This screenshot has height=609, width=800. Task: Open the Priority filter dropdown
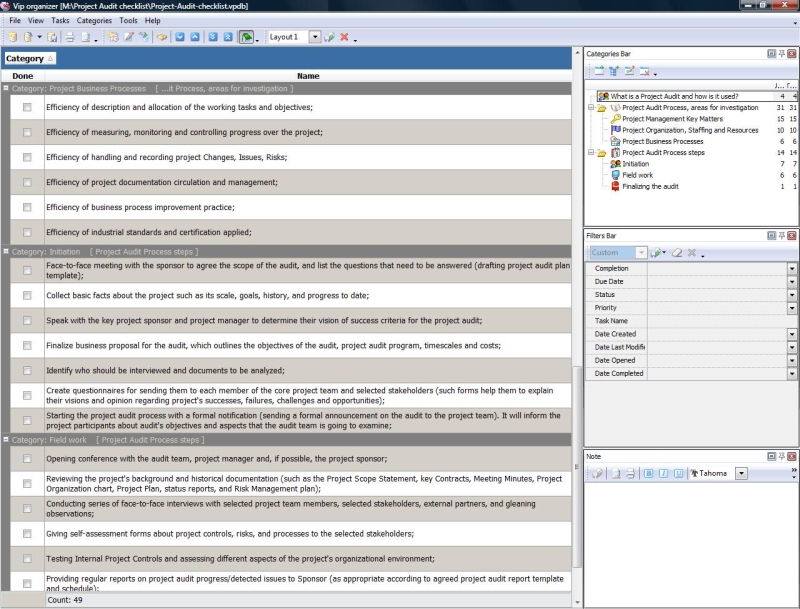(x=792, y=308)
